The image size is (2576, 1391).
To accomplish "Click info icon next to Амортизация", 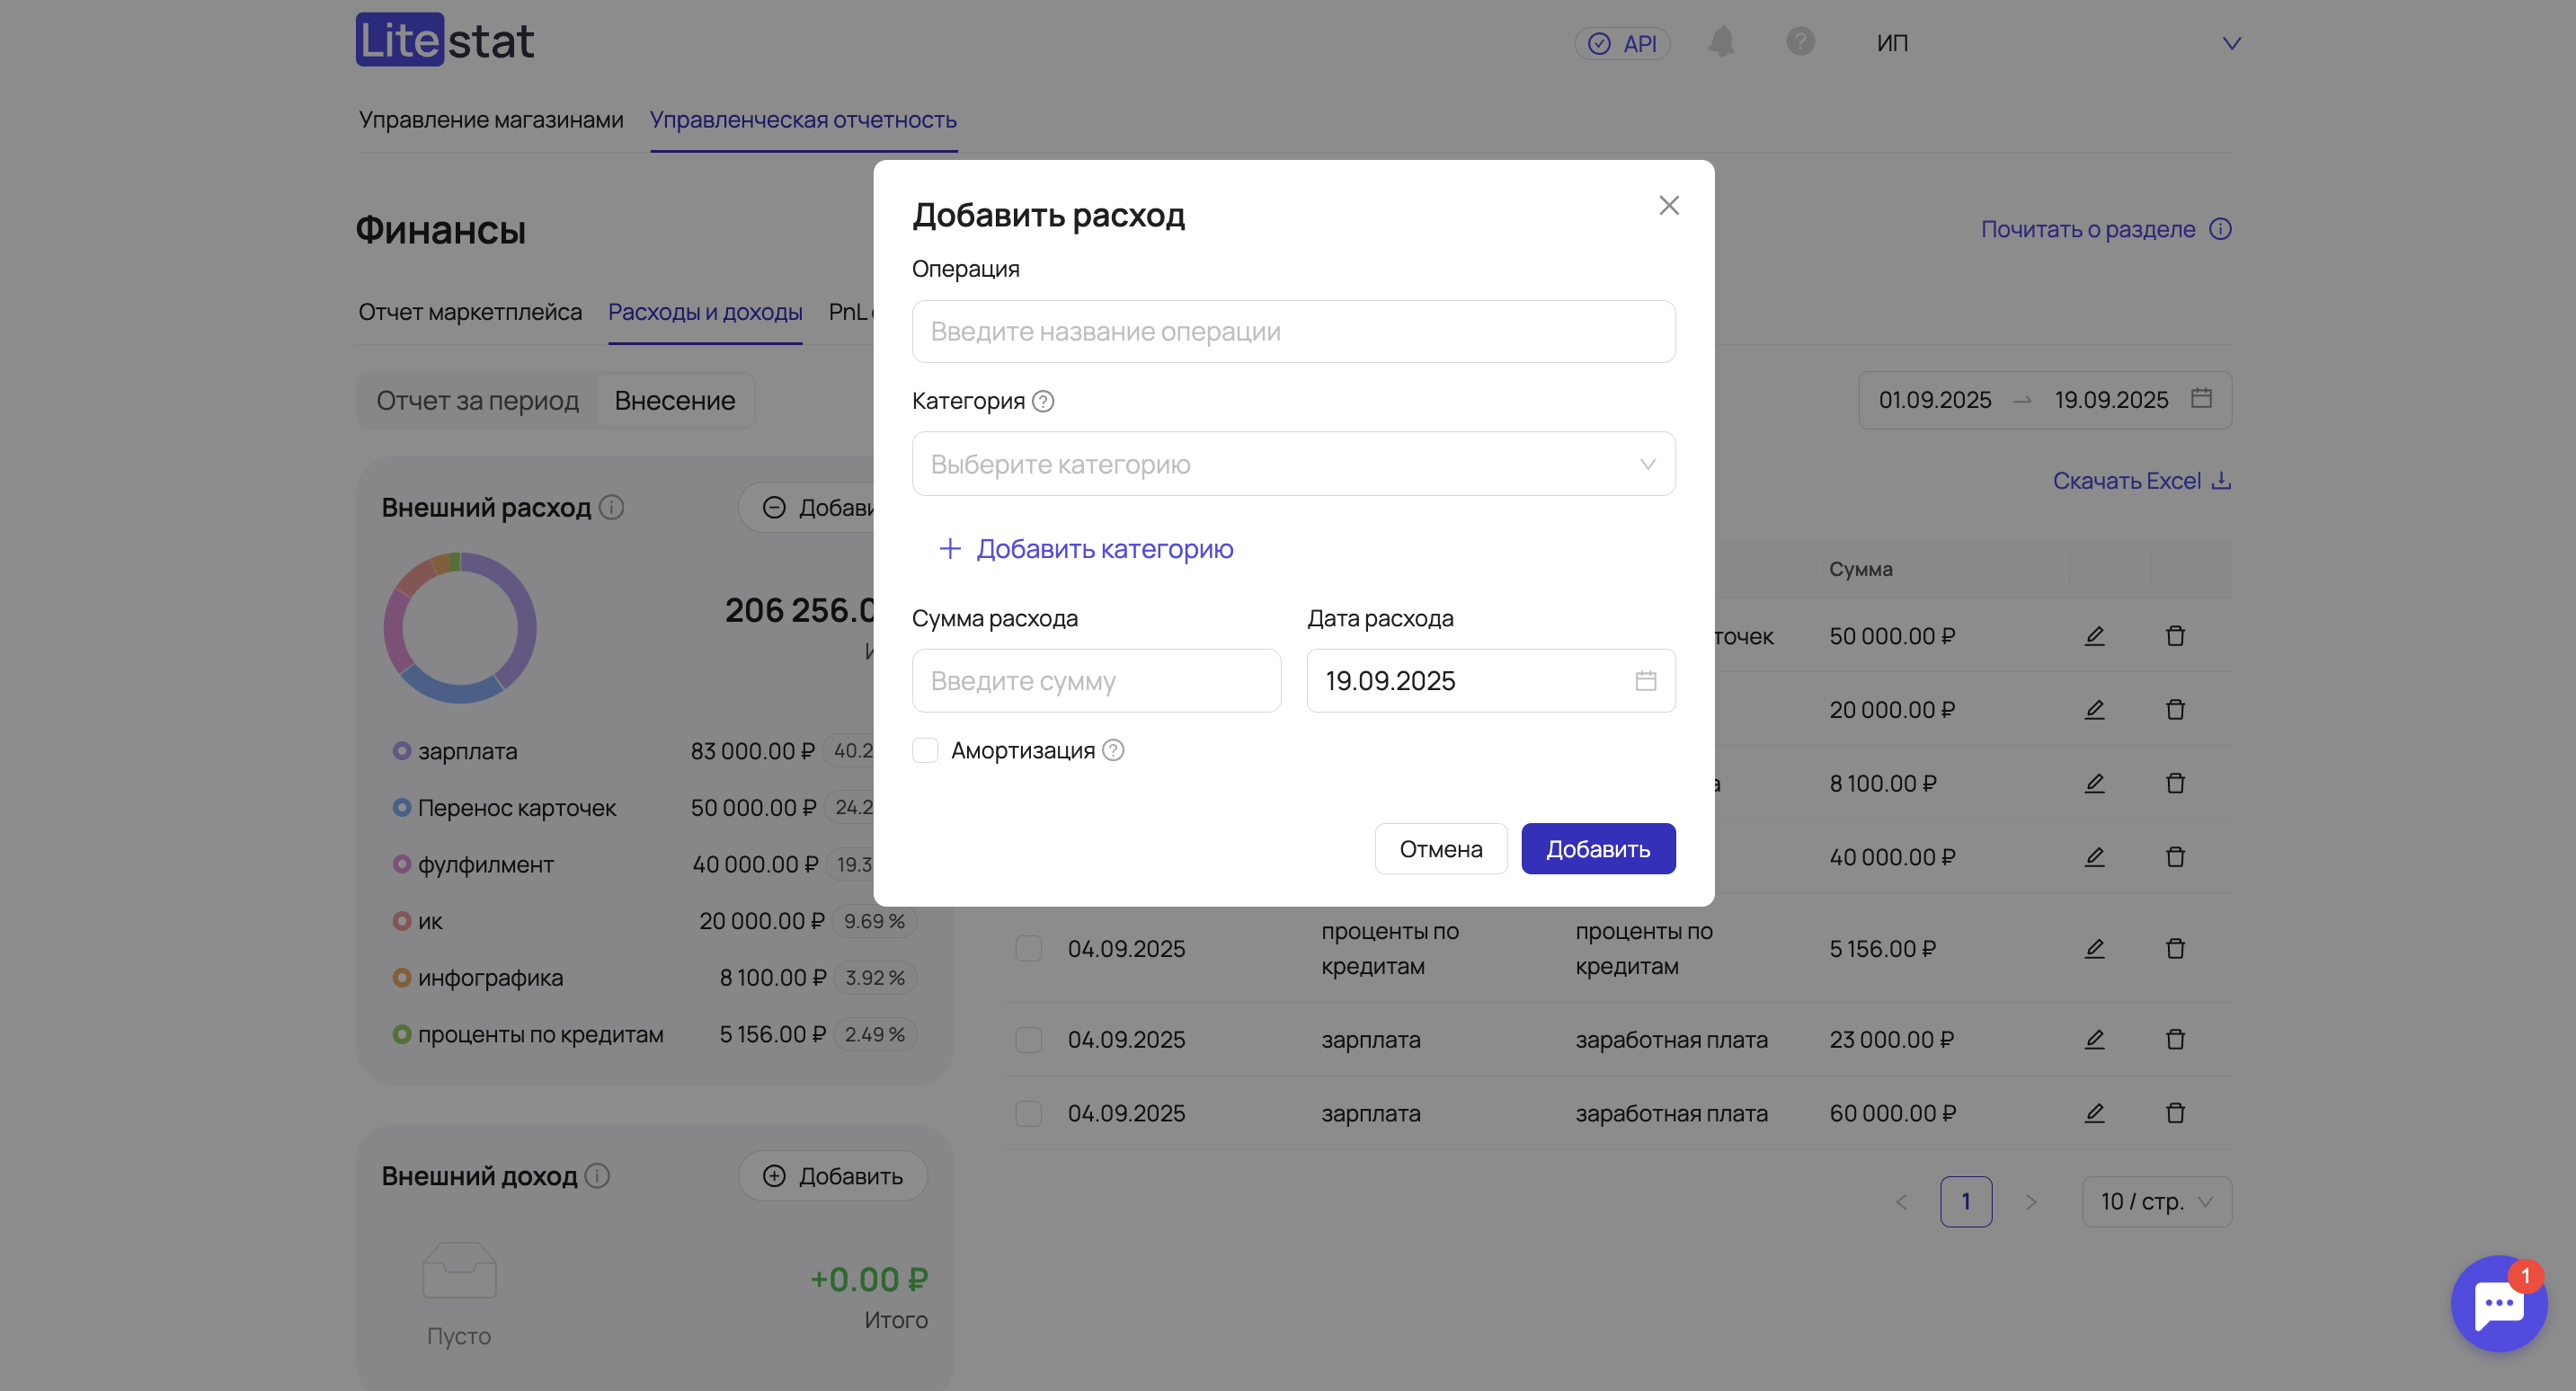I will pos(1113,750).
